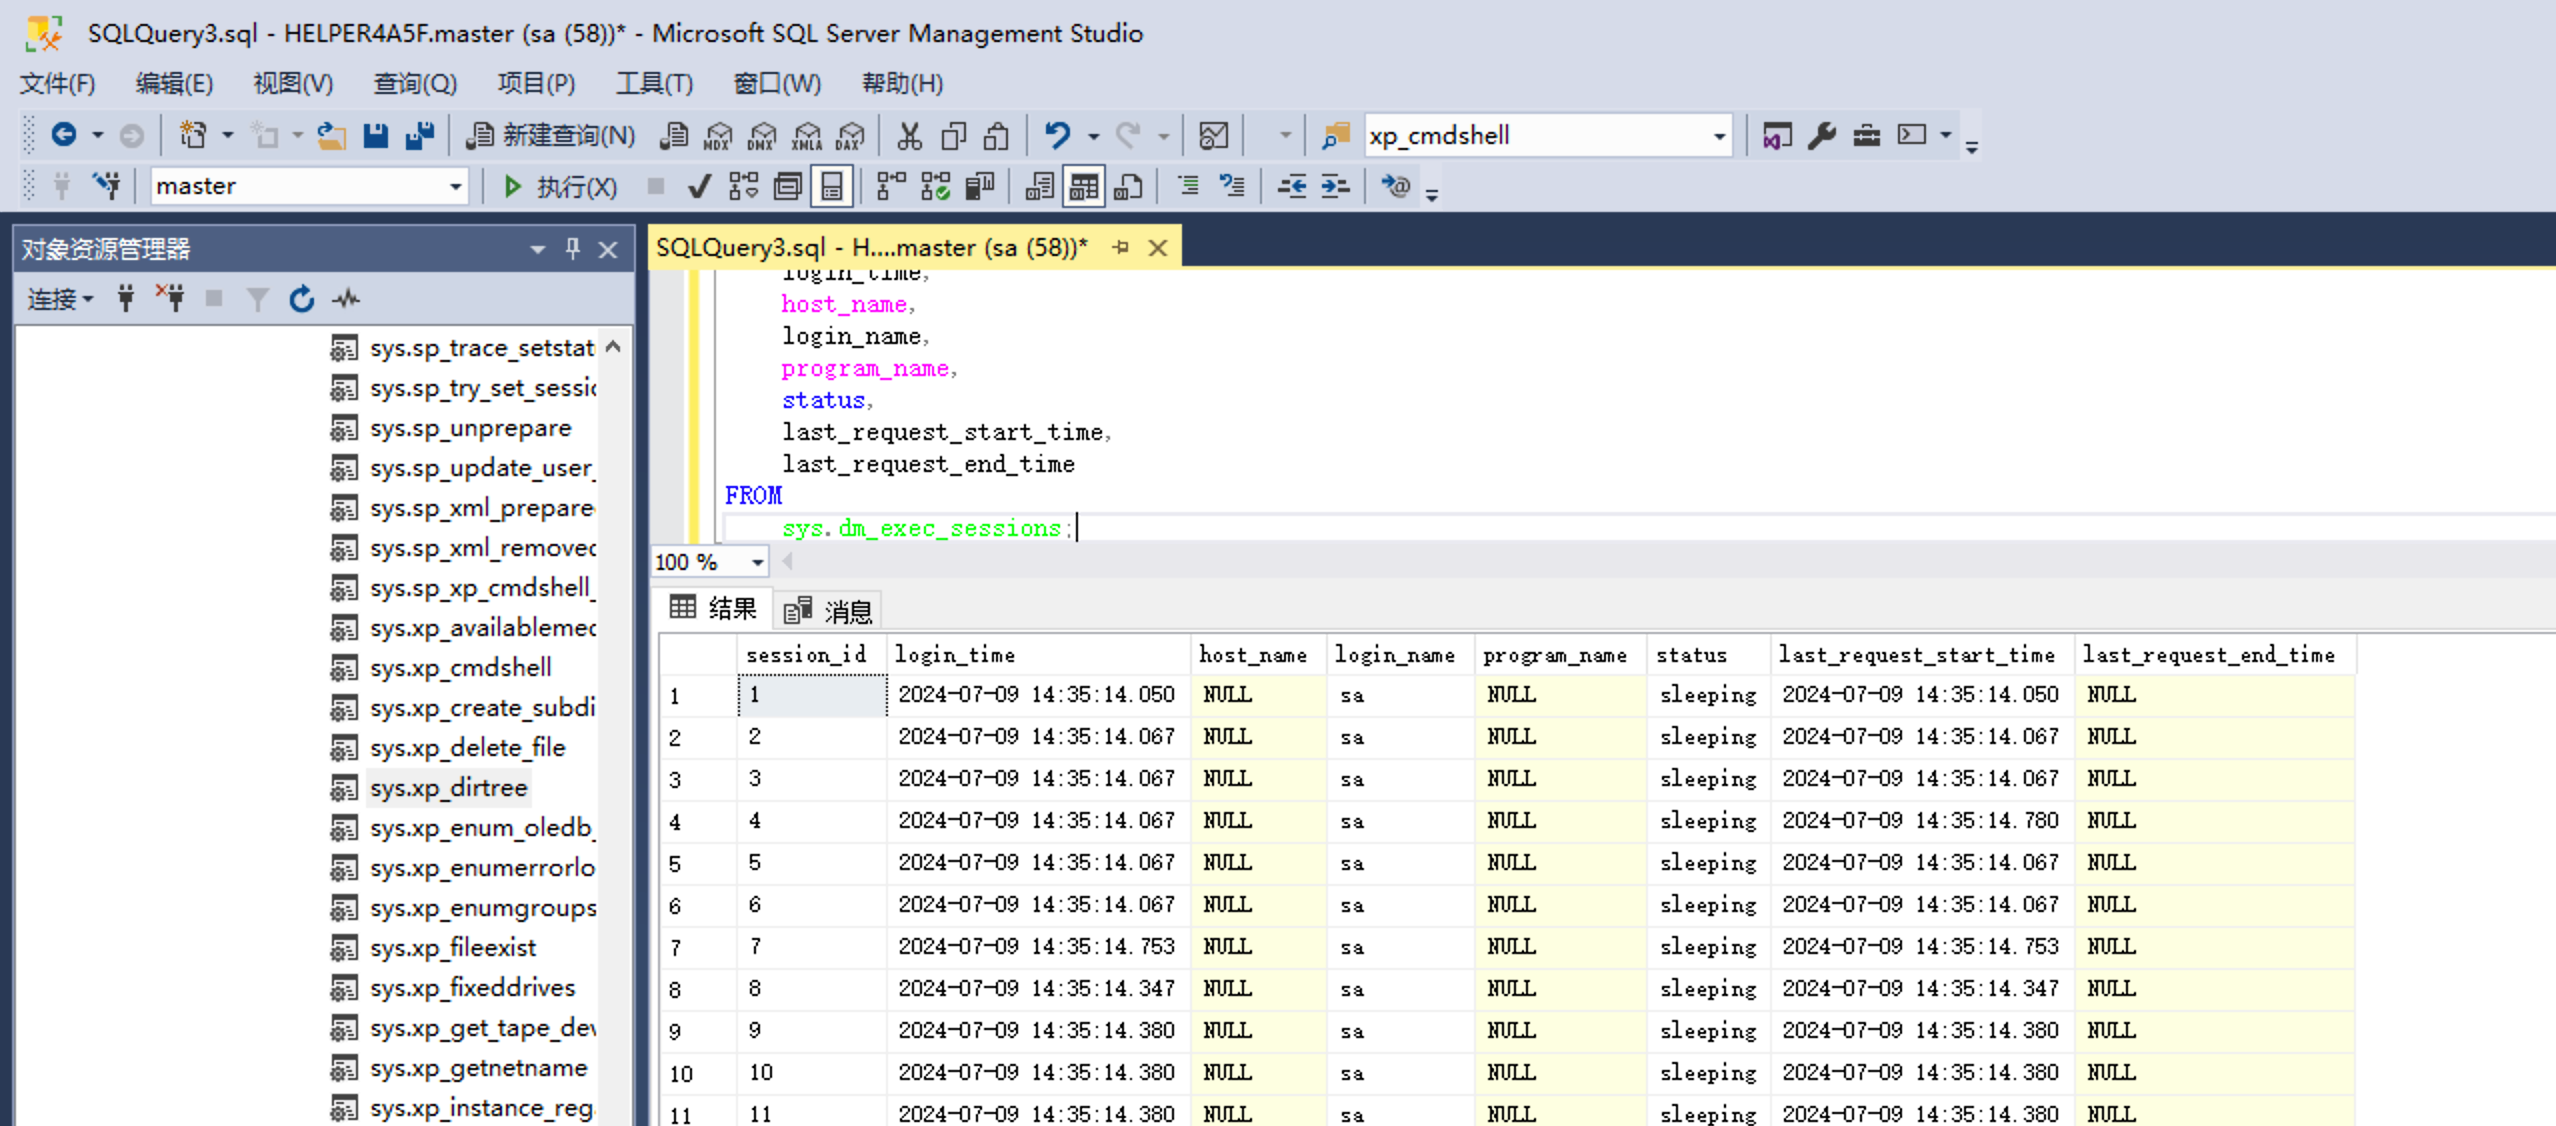2556x1126 pixels.
Task: Click the MDX query icon
Action: (718, 135)
